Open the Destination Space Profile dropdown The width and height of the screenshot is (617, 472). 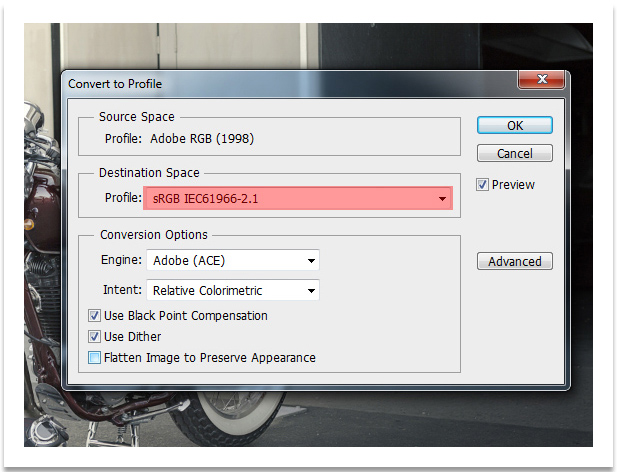tap(298, 198)
